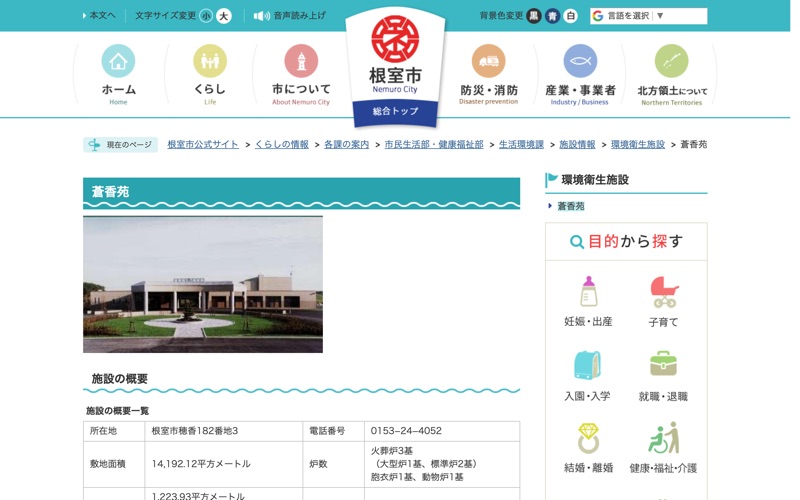The height and width of the screenshot is (500, 800).
Task: Open the 市について lighthouse icon
Action: 301,61
